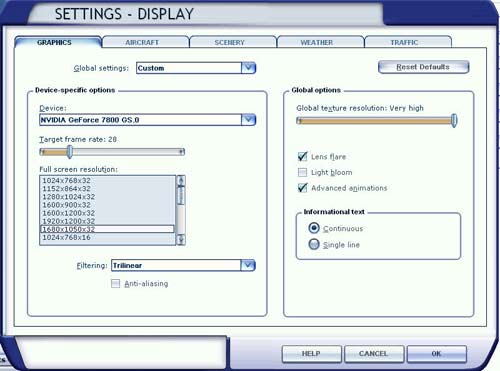Open the Filtering dropdown arrow
This screenshot has width=500, height=371.
248,265
